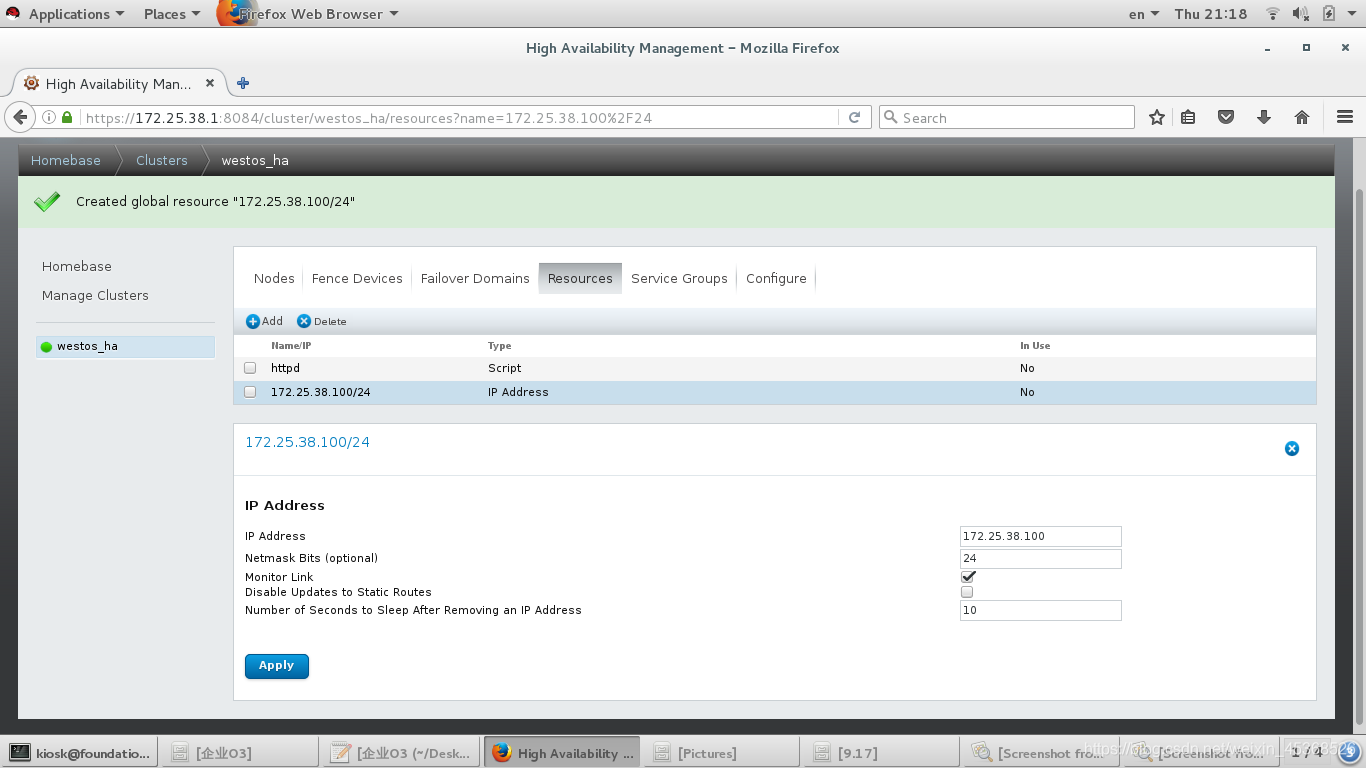Click the IP Address input field

coord(1040,536)
